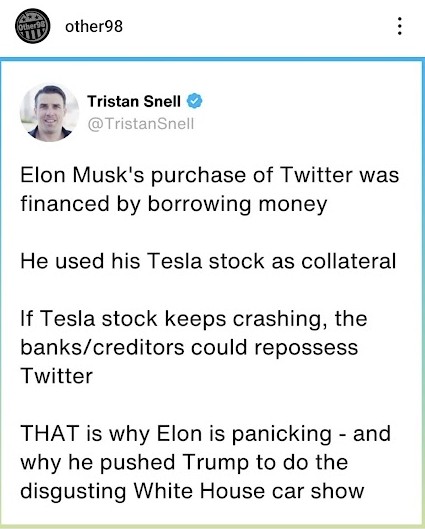Select the phrase White House car show
425x529 pixels.
click(x=249, y=491)
